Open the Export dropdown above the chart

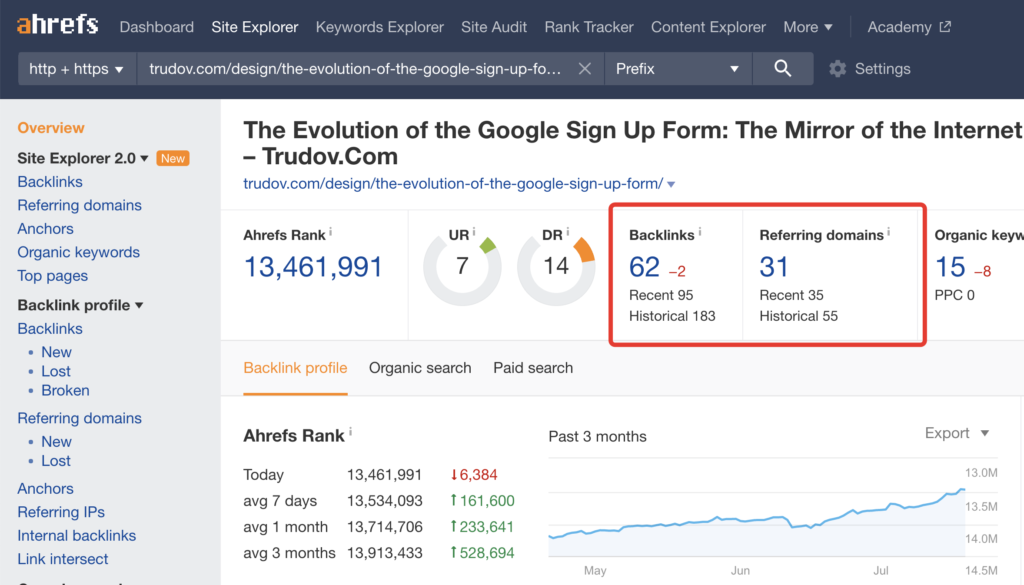coord(956,433)
